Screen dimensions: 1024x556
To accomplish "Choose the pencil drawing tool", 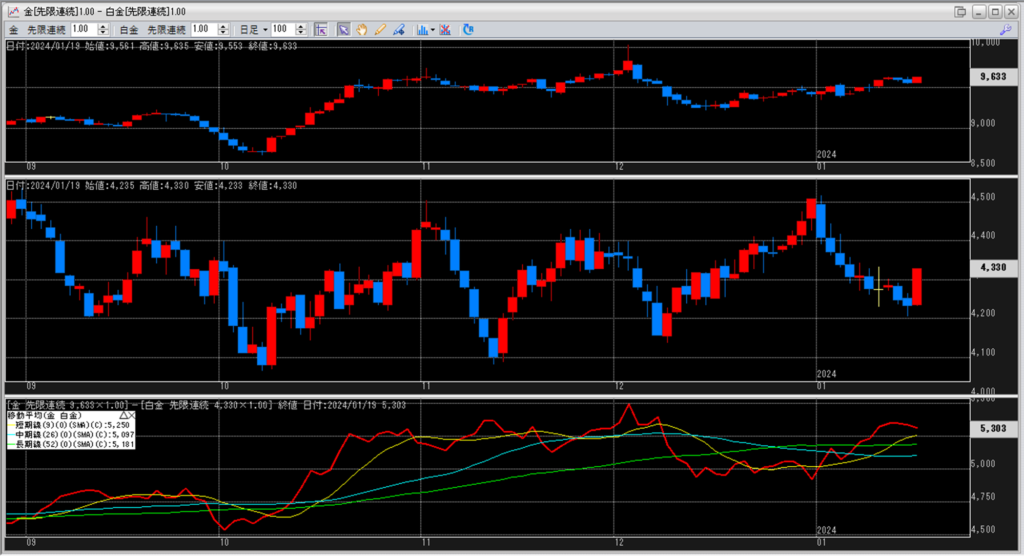I will 380,30.
